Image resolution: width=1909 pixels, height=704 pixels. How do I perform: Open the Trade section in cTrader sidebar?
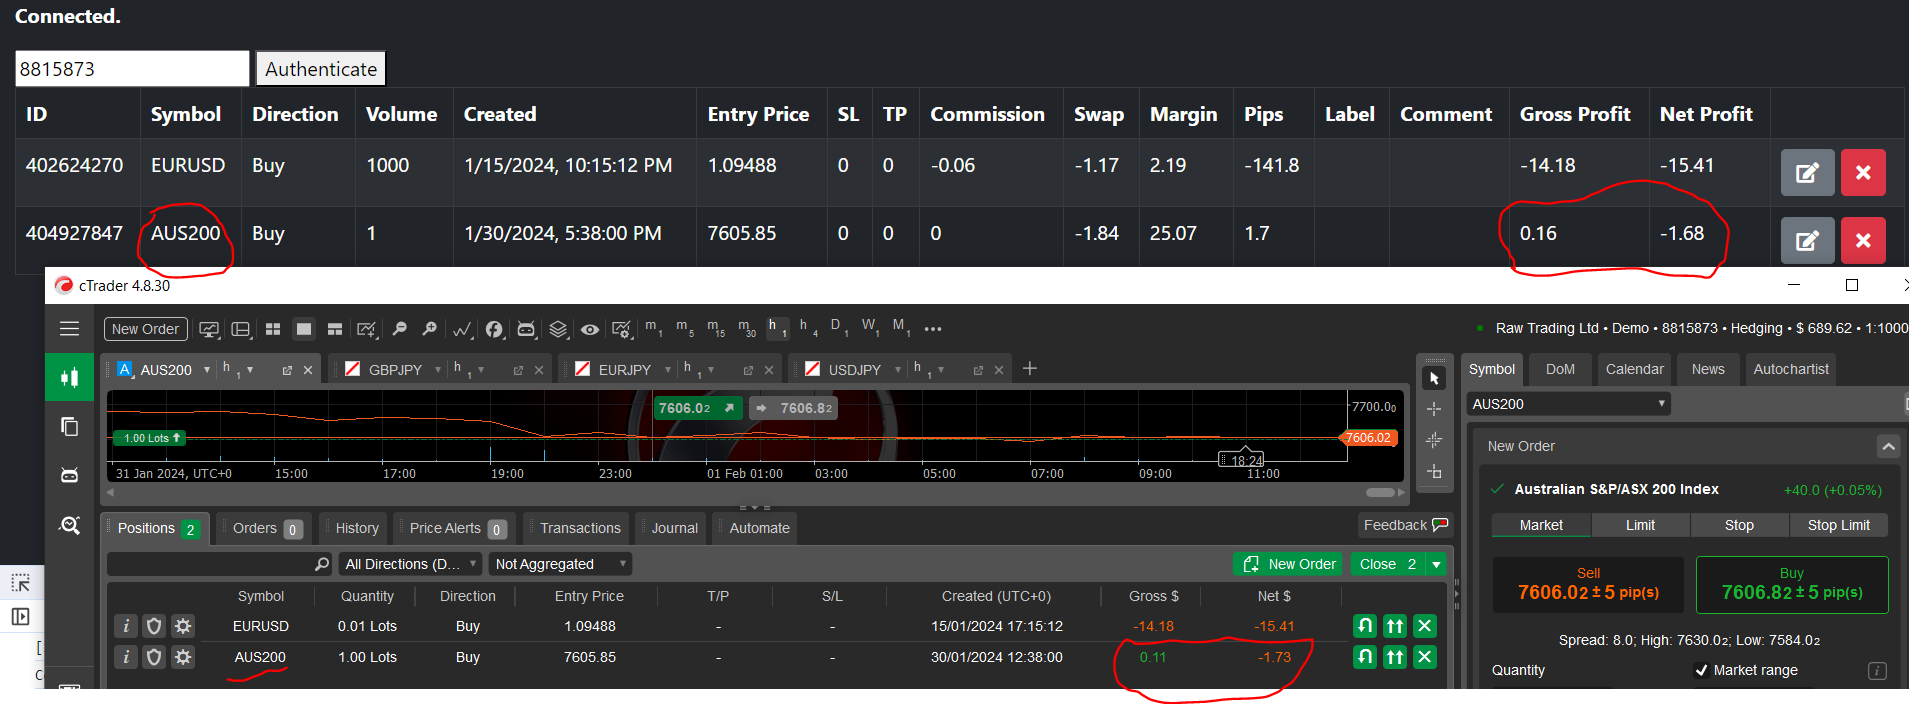coord(69,377)
